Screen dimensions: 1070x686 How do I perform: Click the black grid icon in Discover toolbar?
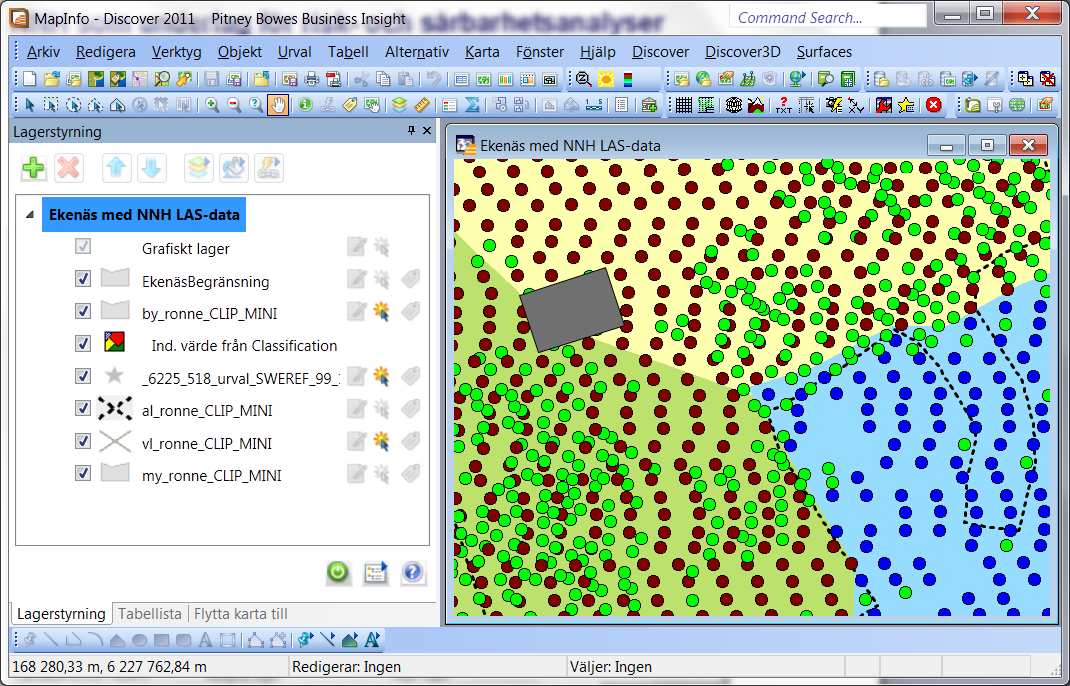point(684,105)
